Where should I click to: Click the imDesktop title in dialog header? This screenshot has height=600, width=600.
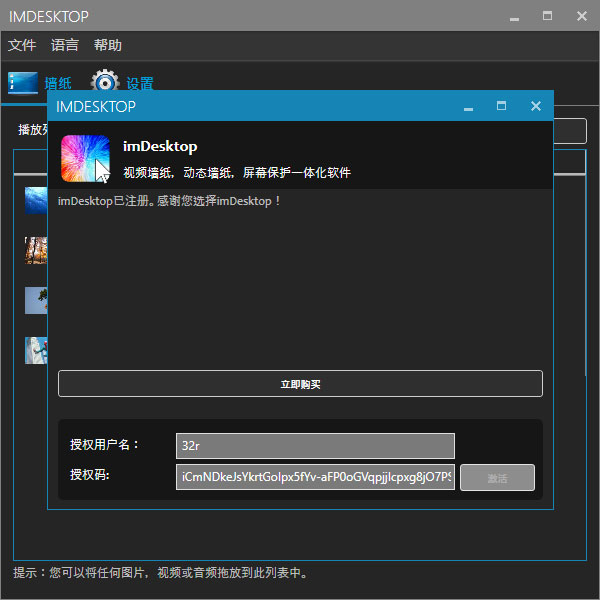click(x=160, y=147)
